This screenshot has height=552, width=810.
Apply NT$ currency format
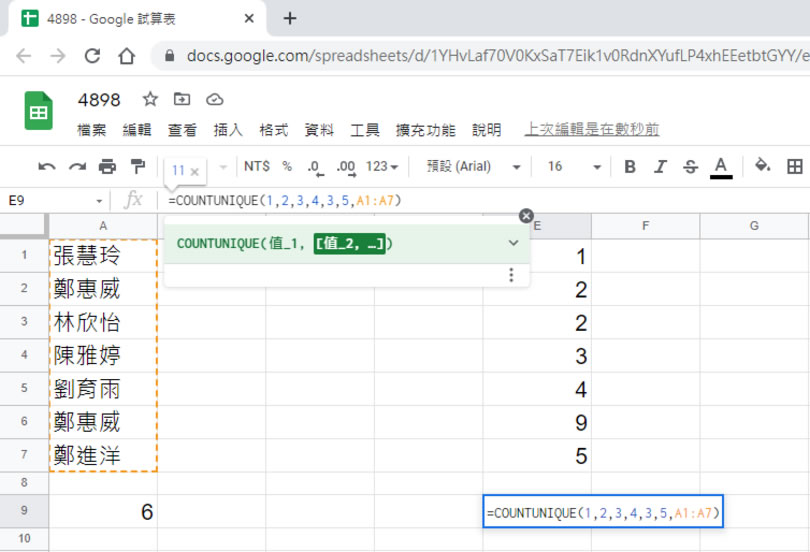coord(257,166)
